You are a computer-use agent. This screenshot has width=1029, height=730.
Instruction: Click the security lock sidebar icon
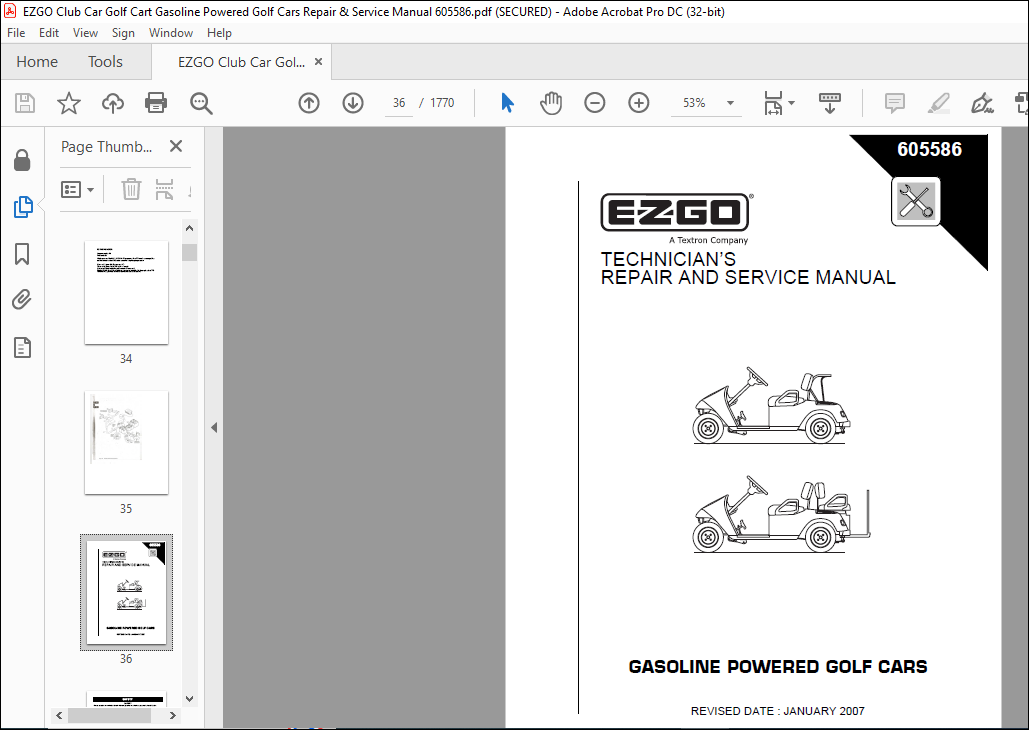tap(22, 160)
